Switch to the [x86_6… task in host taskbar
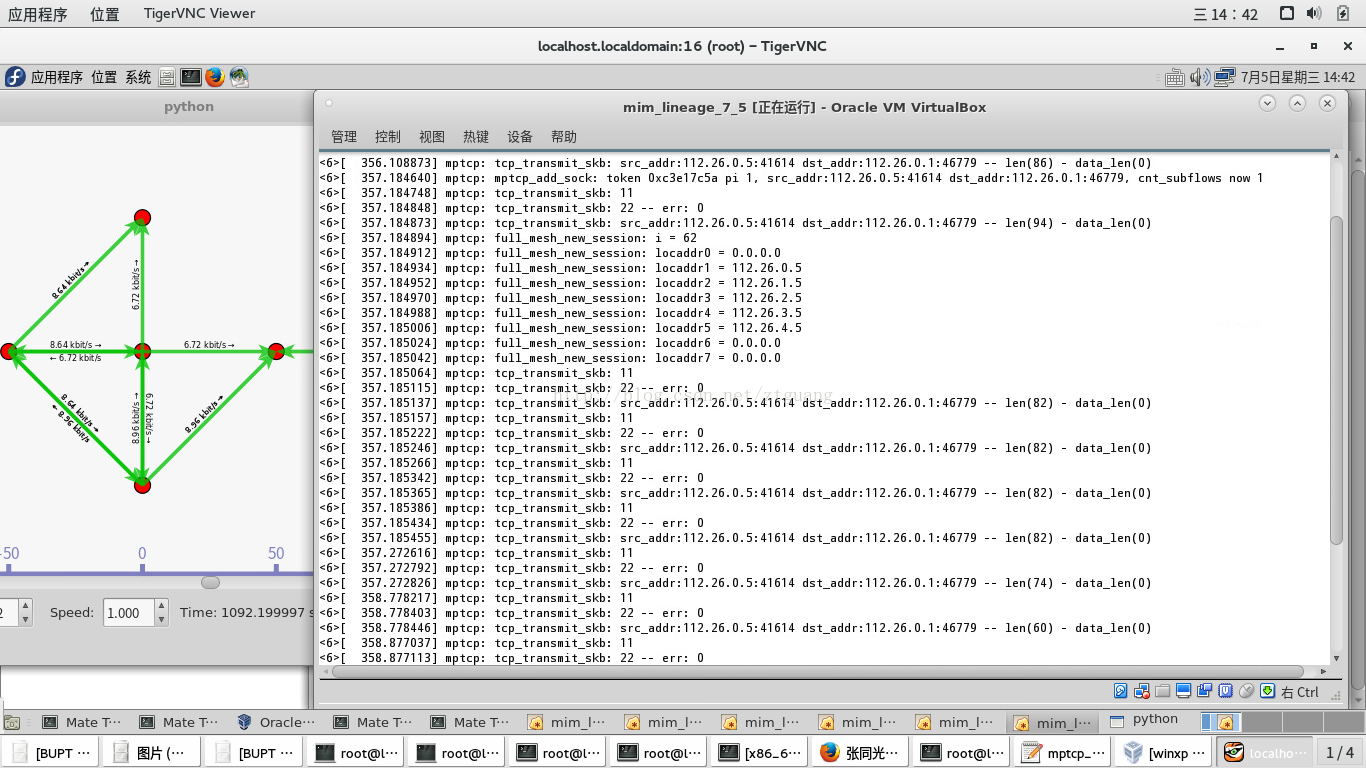The height and width of the screenshot is (768, 1366). click(757, 752)
